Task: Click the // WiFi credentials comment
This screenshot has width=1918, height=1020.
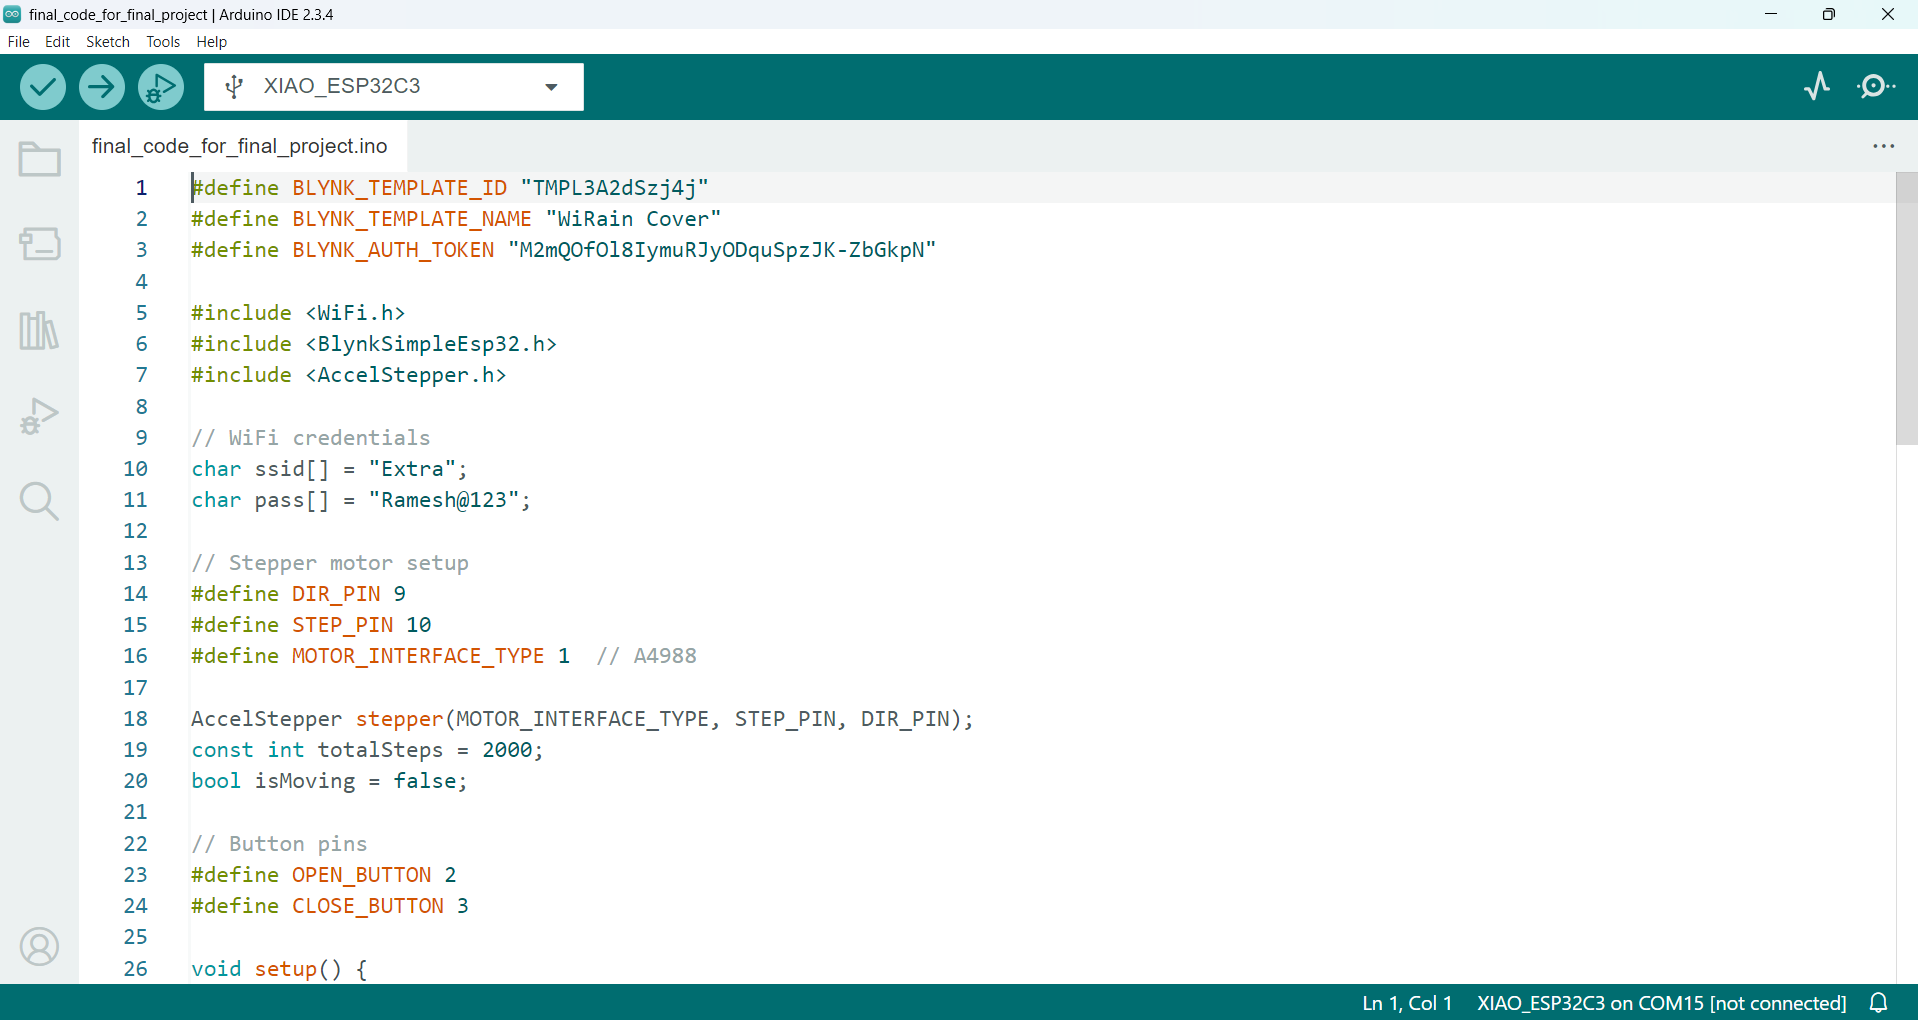Action: click(311, 438)
